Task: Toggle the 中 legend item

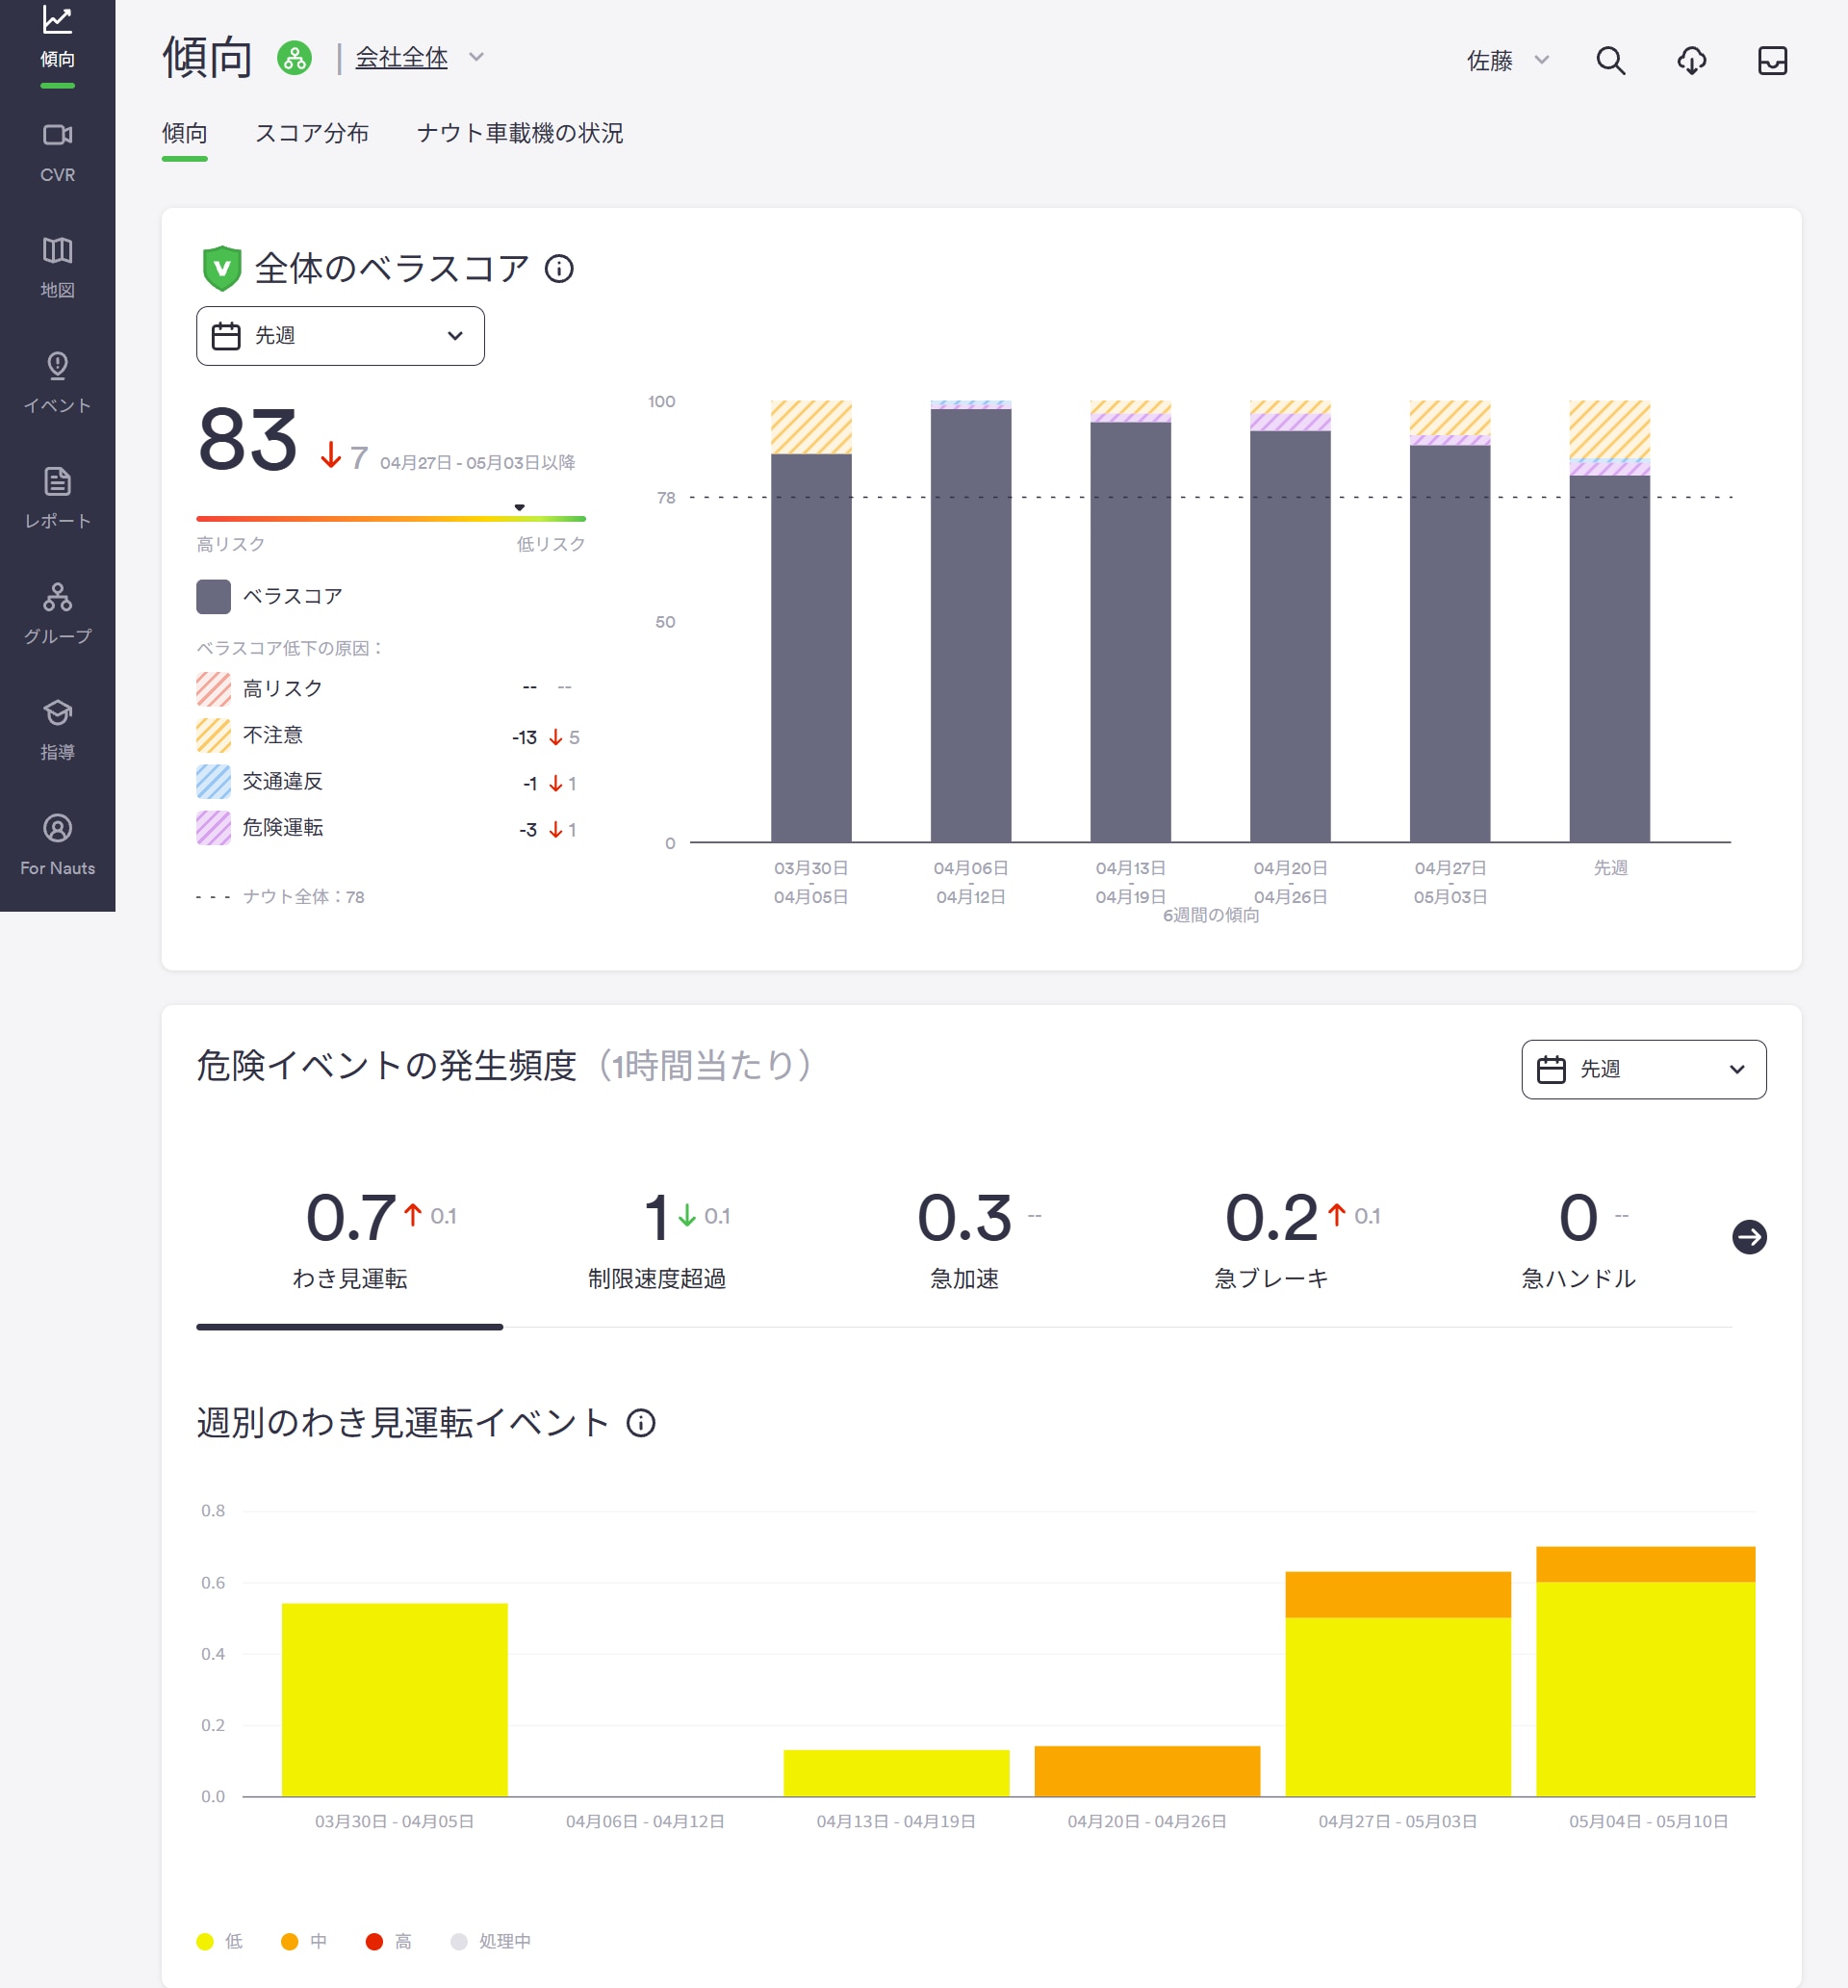Action: [x=304, y=1941]
